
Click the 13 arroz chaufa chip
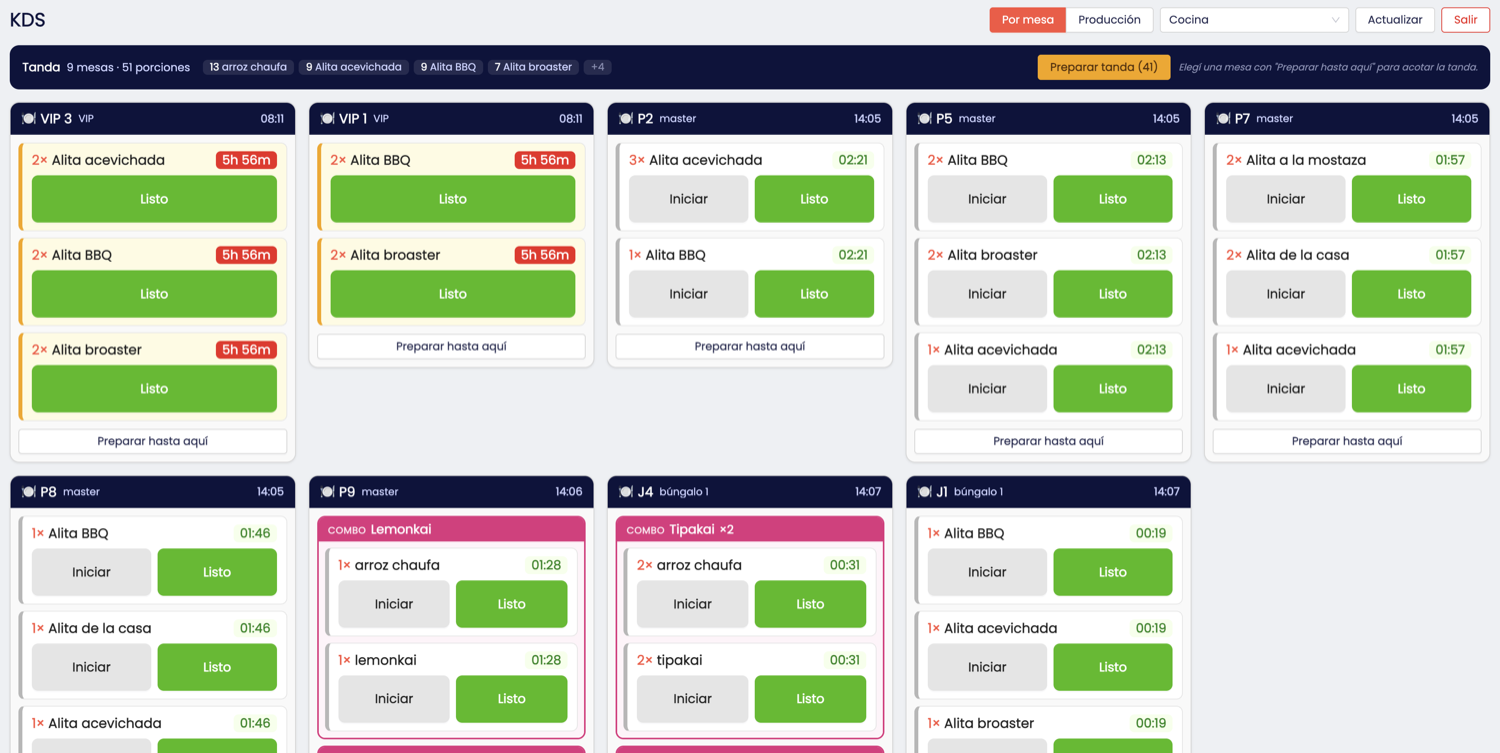coord(248,67)
